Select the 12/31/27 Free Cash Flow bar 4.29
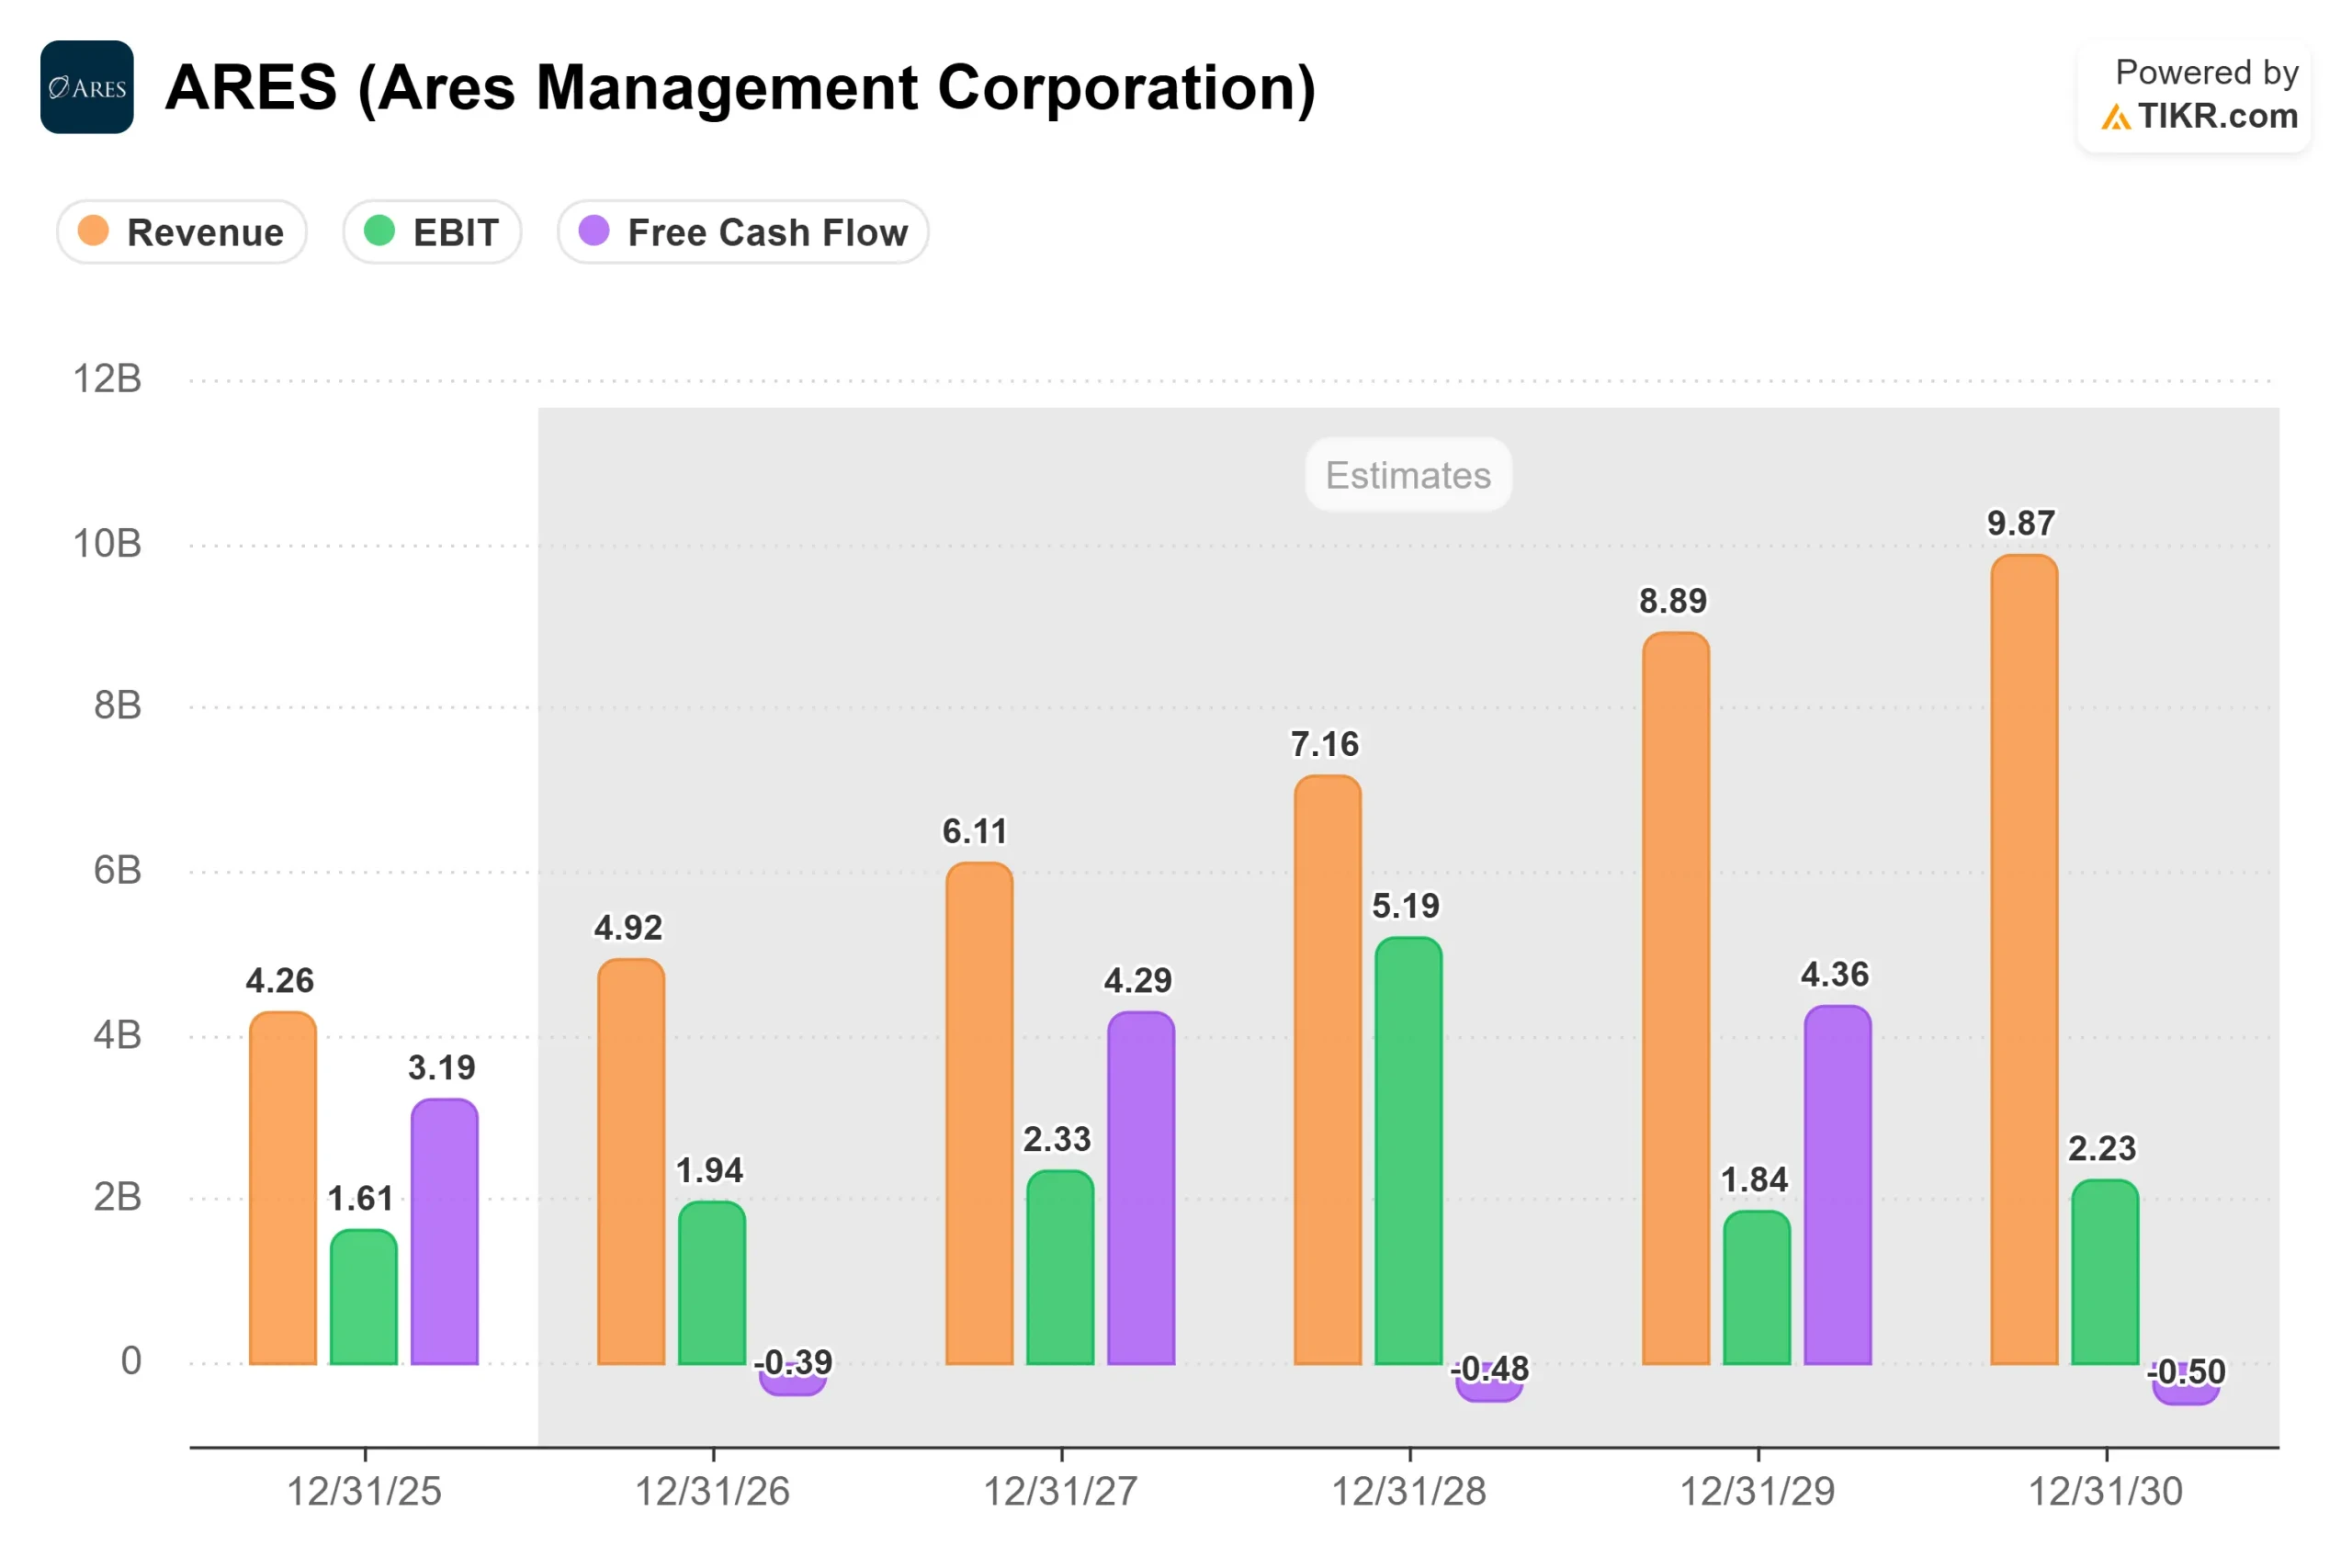2352x1568 pixels. (1141, 1188)
